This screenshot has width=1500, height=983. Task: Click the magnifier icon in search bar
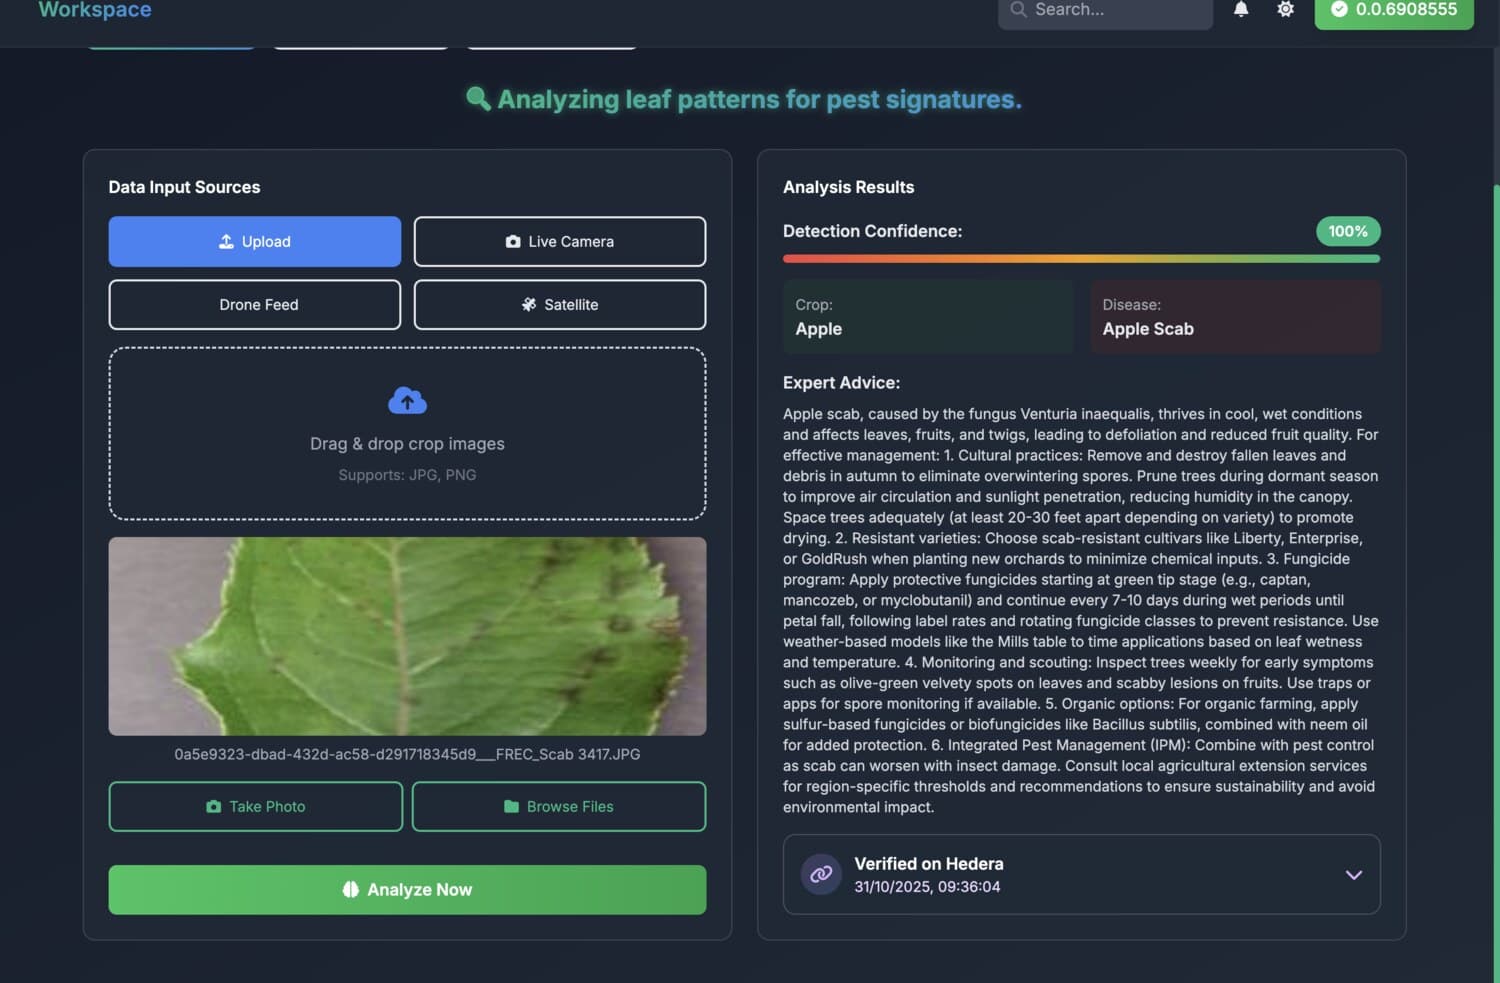point(1018,9)
